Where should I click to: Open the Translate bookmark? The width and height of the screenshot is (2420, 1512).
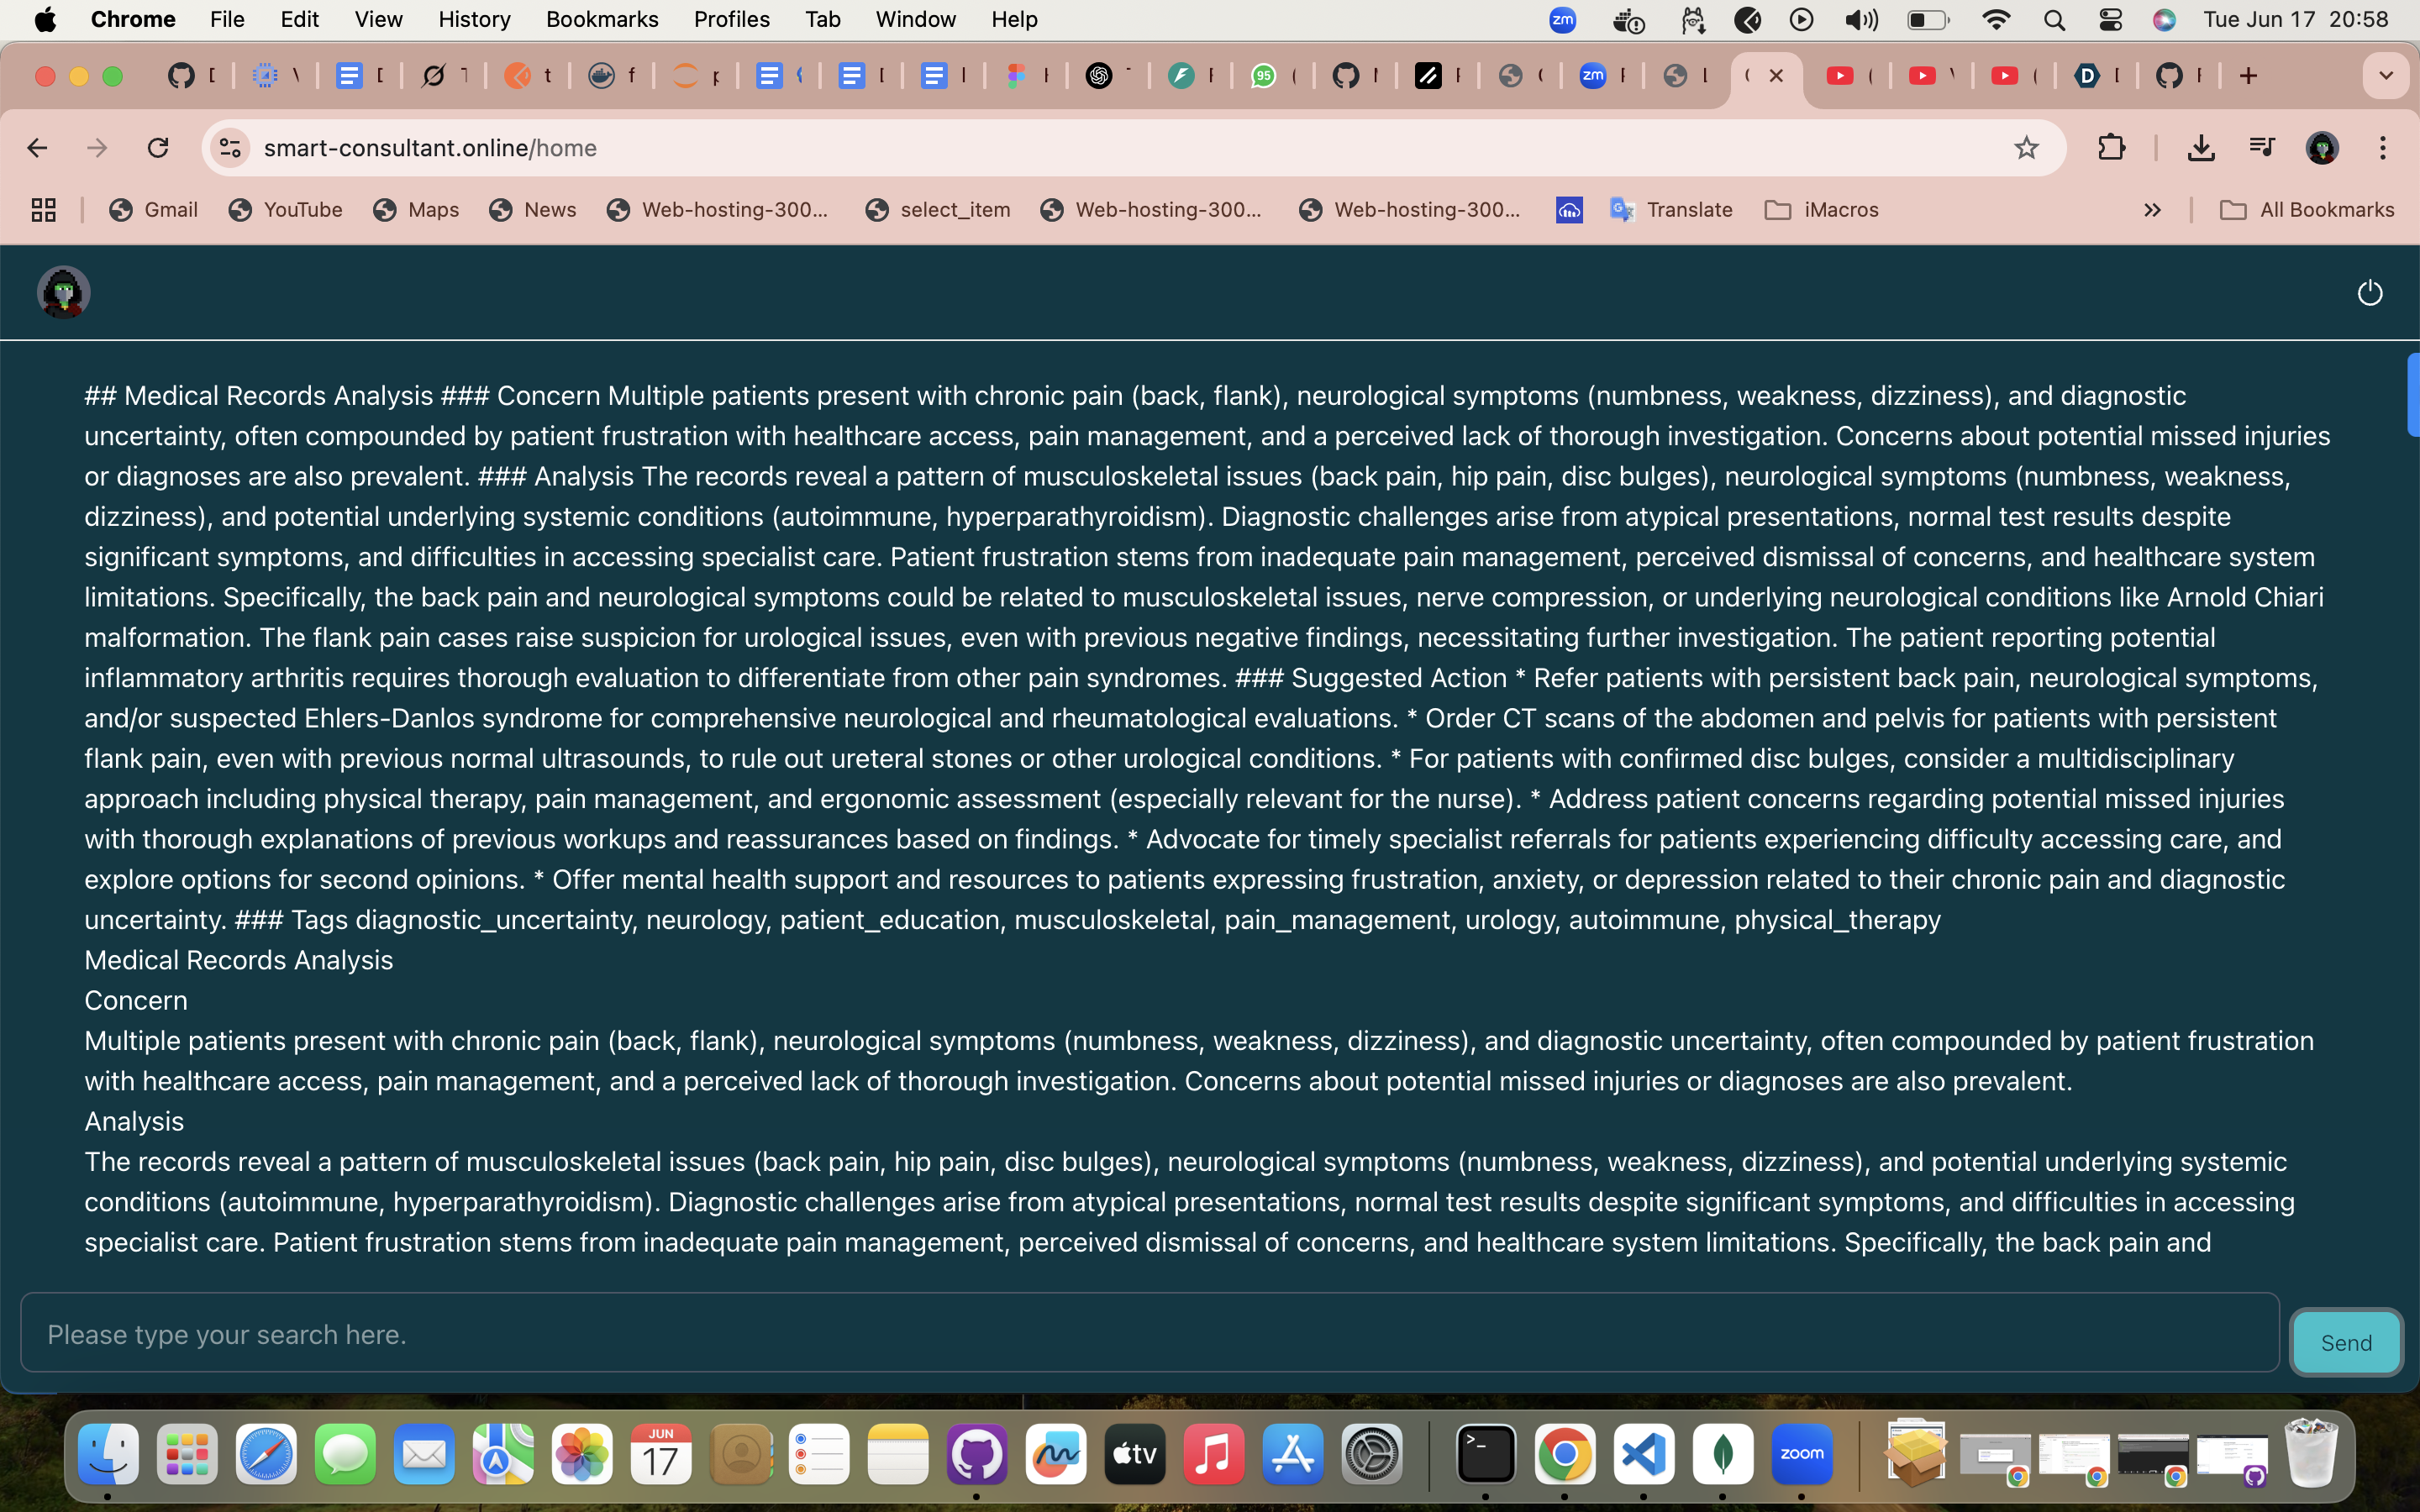1671,210
